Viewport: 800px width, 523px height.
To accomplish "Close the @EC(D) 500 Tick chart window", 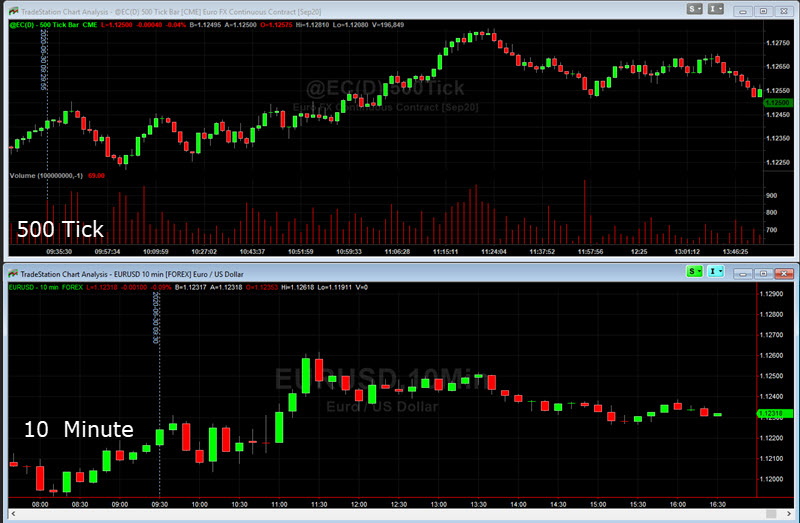I will point(784,11).
